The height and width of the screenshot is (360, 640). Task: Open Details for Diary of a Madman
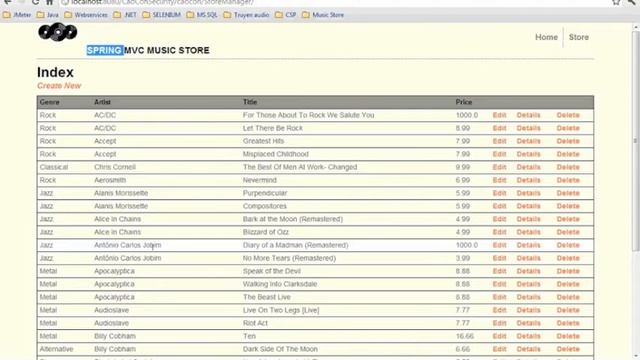click(x=528, y=245)
